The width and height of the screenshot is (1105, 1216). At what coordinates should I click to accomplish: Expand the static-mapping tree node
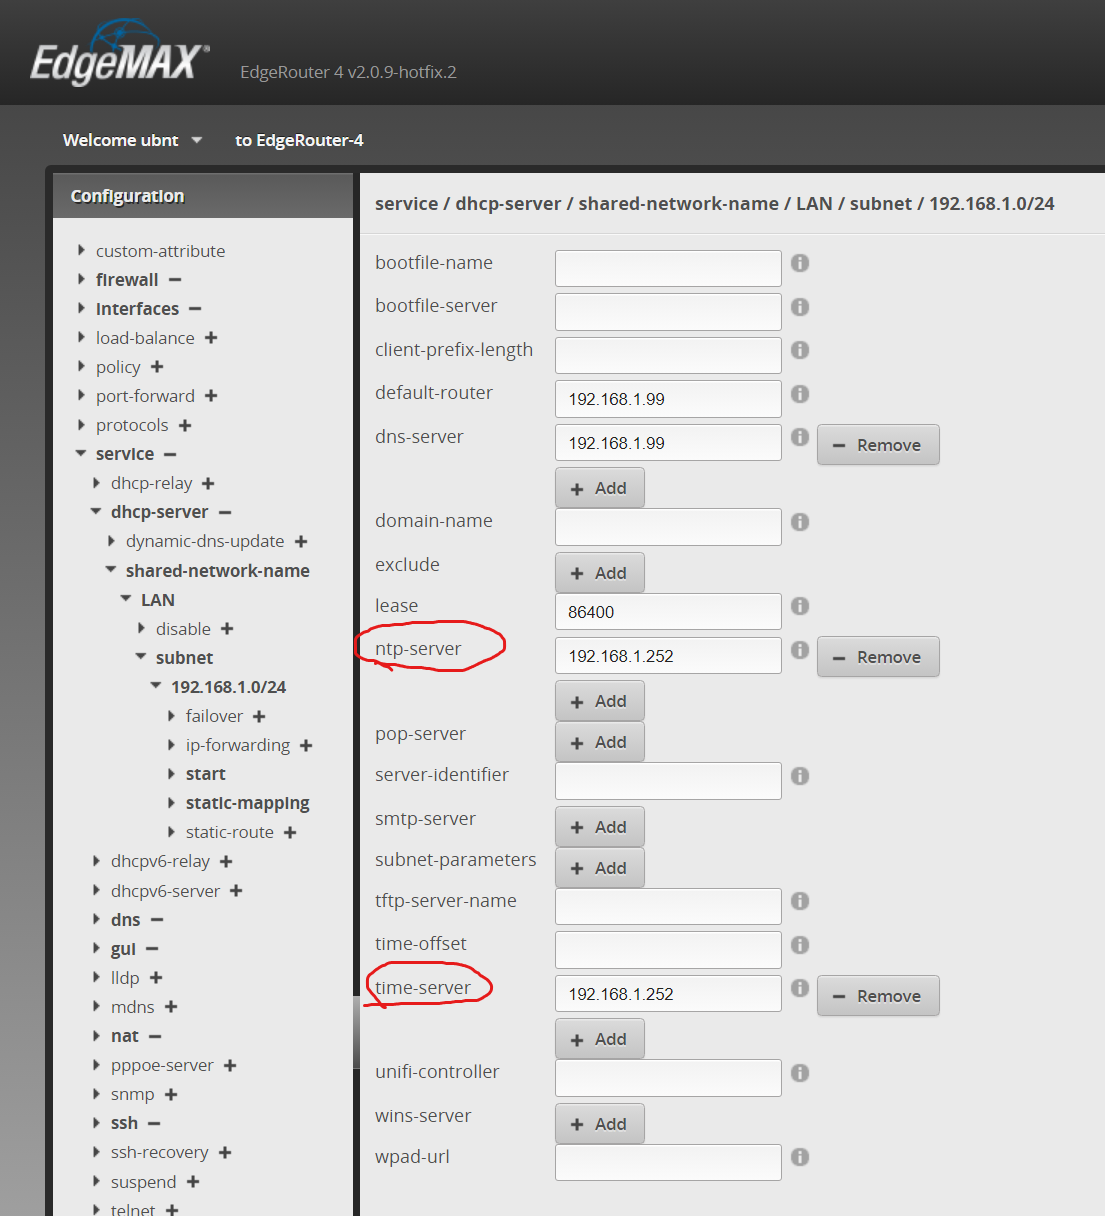[171, 803]
